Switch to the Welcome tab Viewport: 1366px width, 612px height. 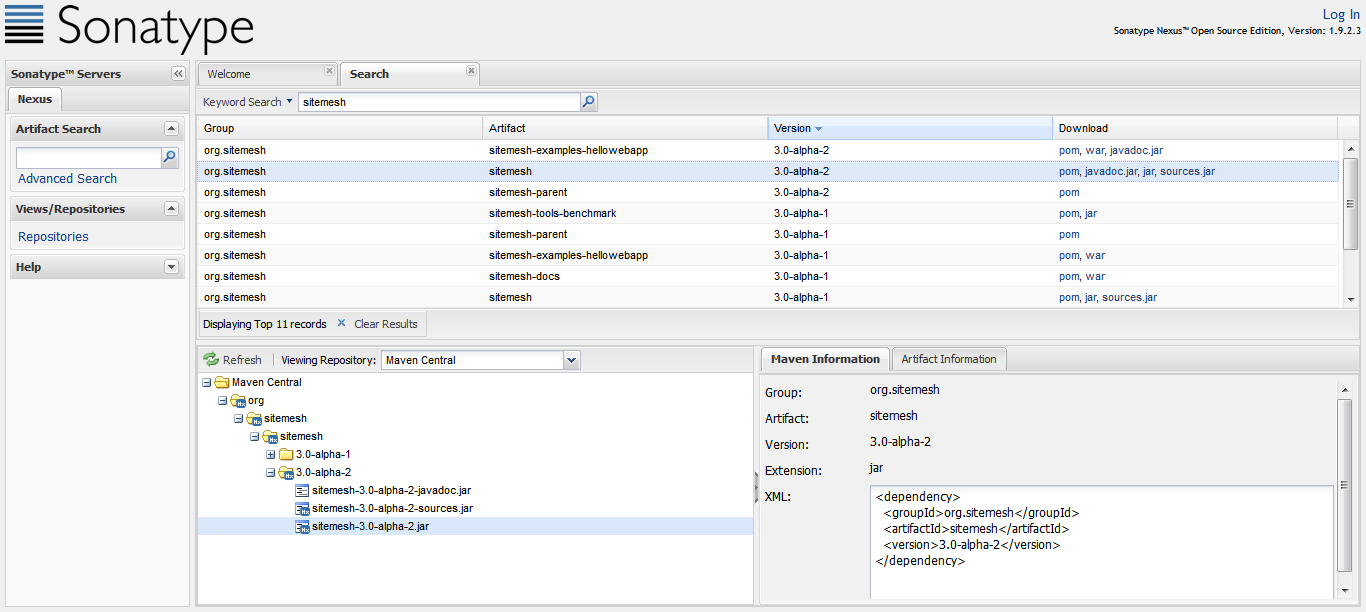click(229, 74)
